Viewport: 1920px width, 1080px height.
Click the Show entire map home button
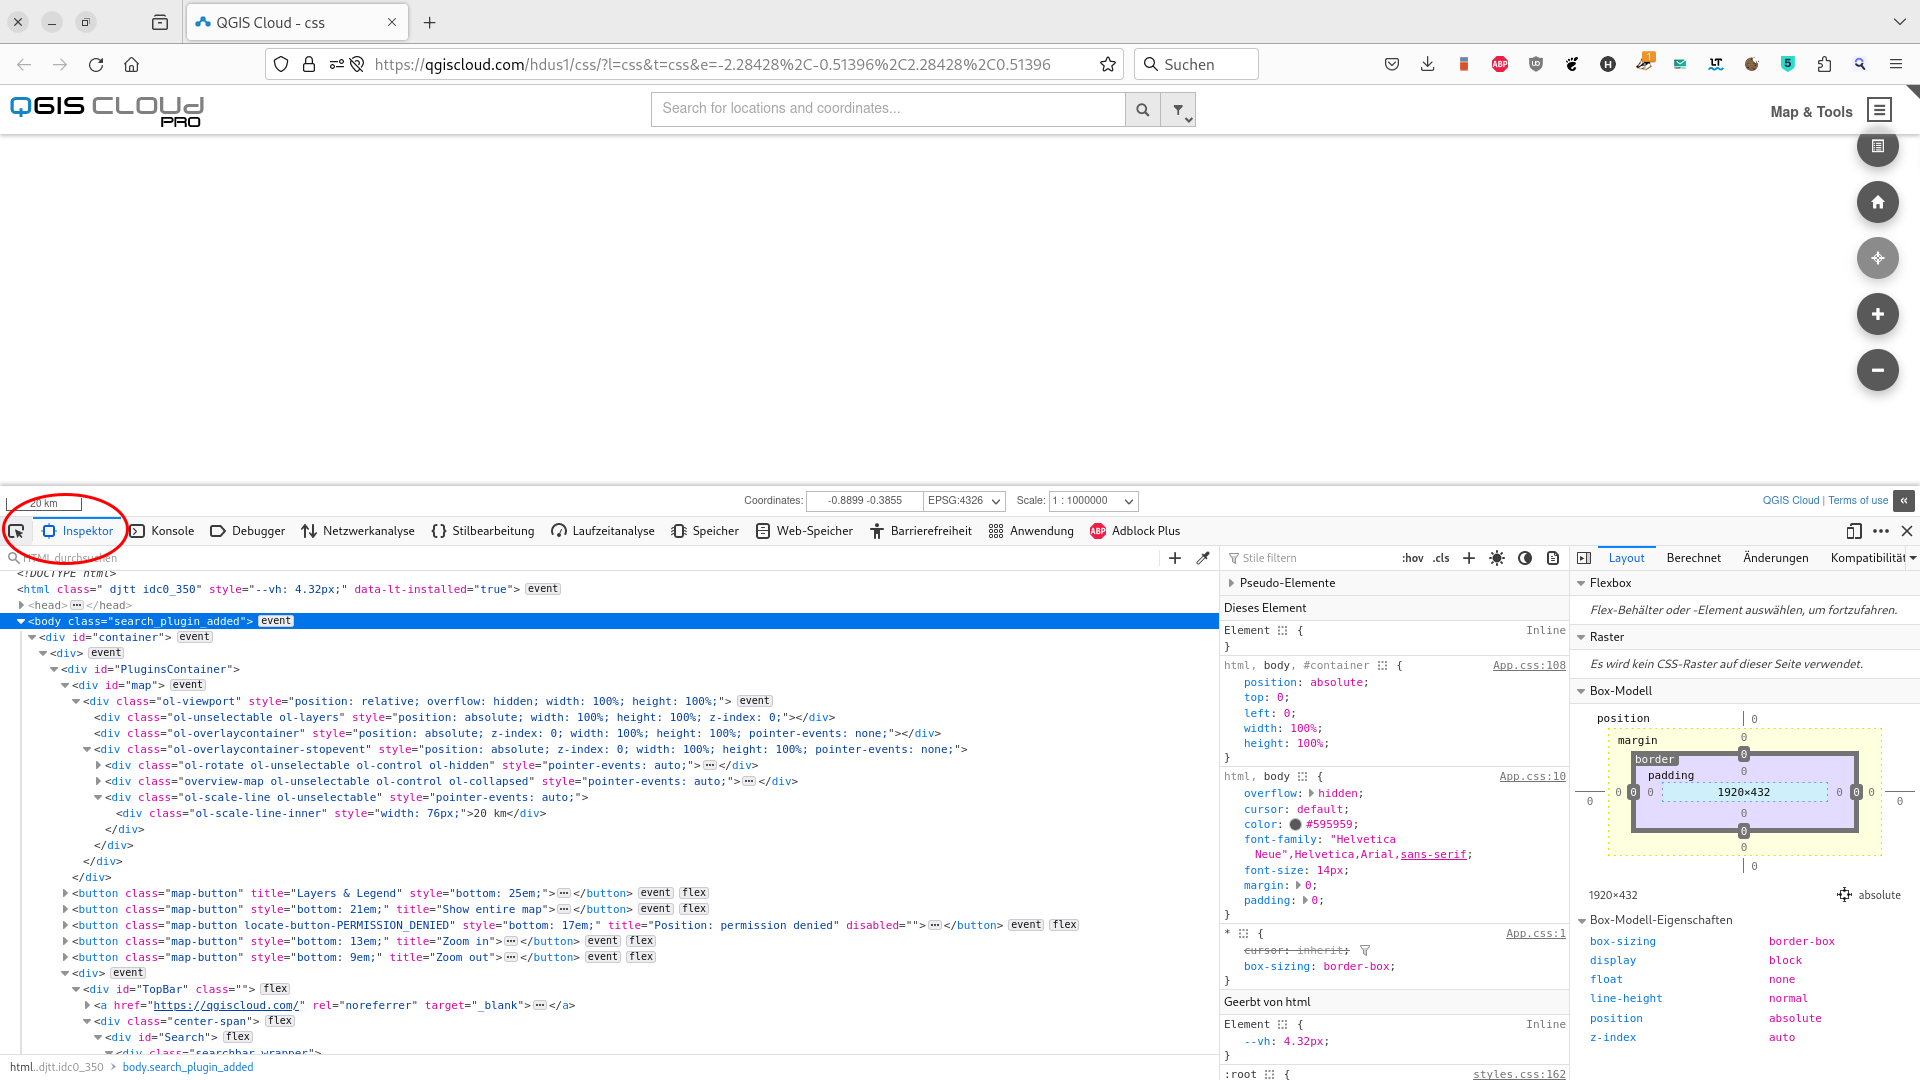(x=1877, y=202)
